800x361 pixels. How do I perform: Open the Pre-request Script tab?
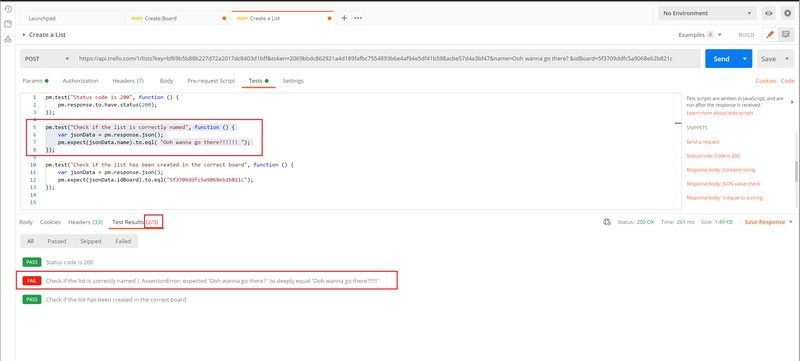coord(211,81)
